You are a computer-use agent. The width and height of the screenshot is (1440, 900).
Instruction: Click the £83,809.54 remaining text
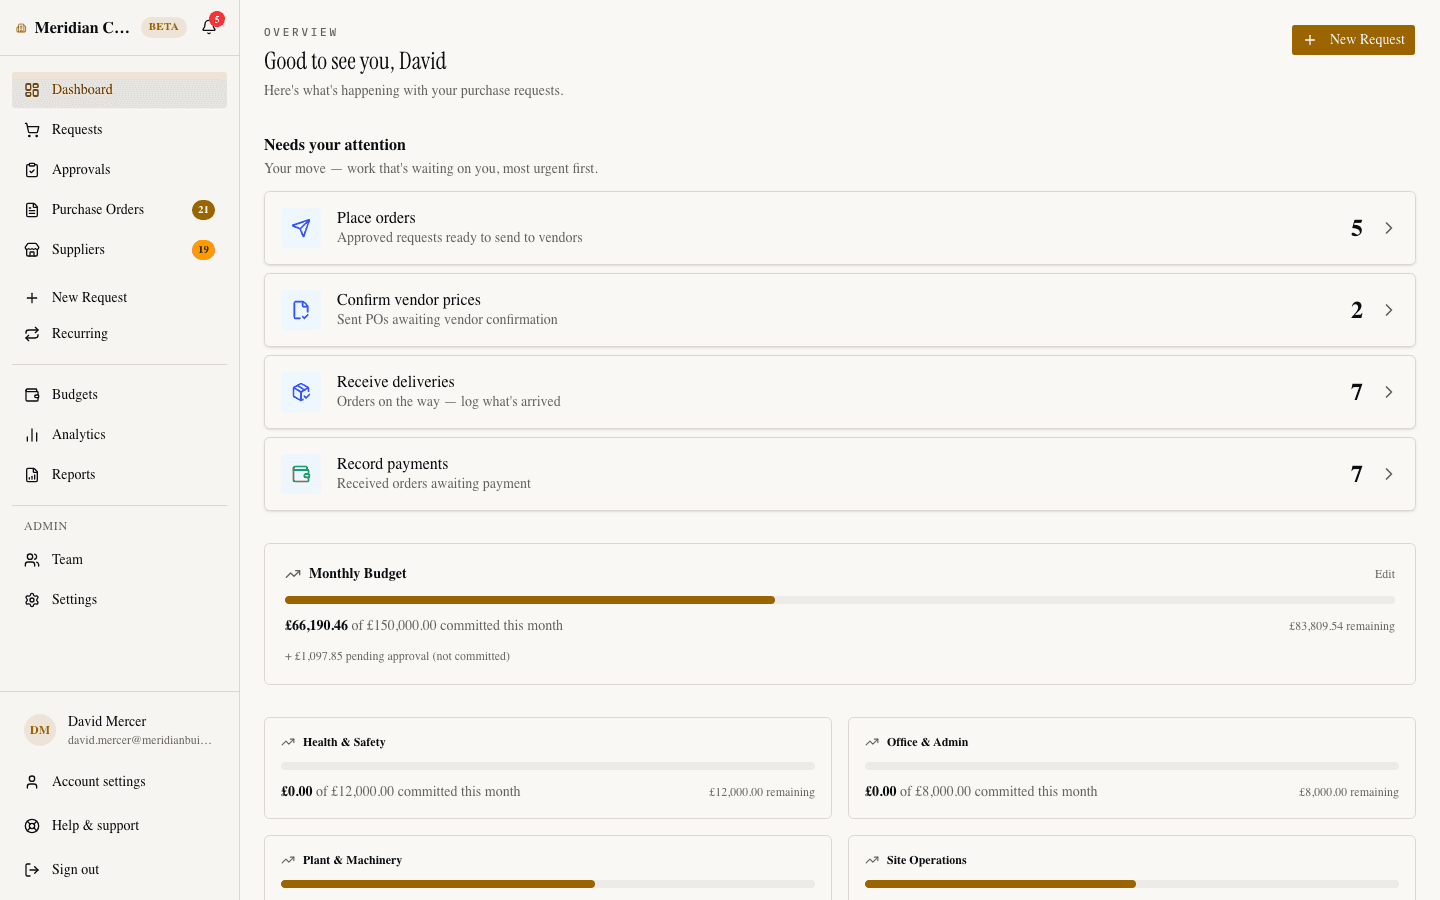pos(1342,626)
